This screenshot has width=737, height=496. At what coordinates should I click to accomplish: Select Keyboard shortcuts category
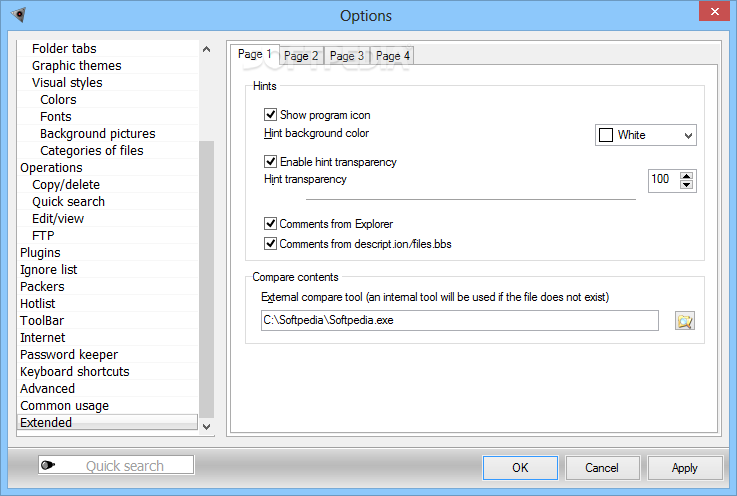click(108, 371)
